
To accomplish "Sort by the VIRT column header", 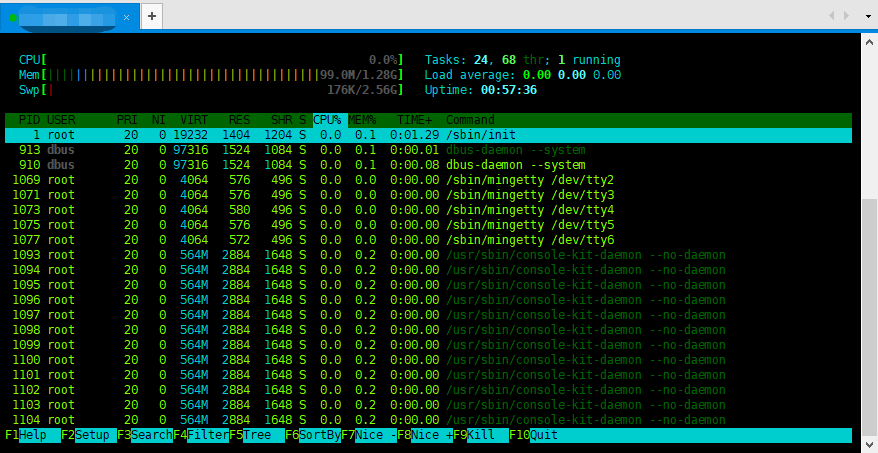I will point(194,120).
